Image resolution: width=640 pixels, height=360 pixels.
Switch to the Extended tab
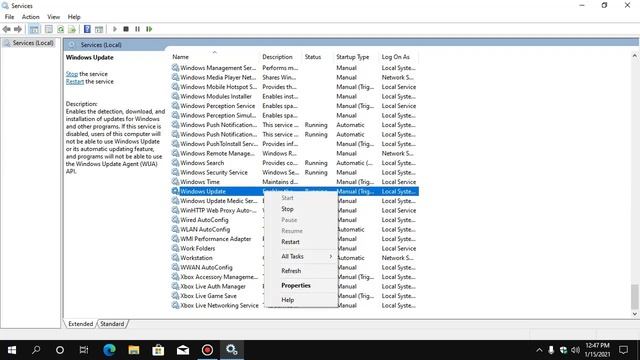pyautogui.click(x=80, y=324)
